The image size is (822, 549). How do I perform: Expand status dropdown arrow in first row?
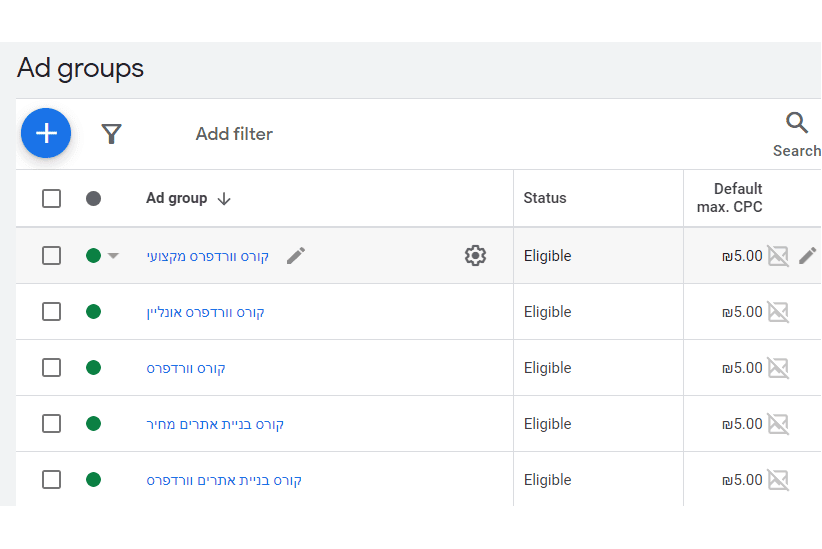tap(113, 256)
